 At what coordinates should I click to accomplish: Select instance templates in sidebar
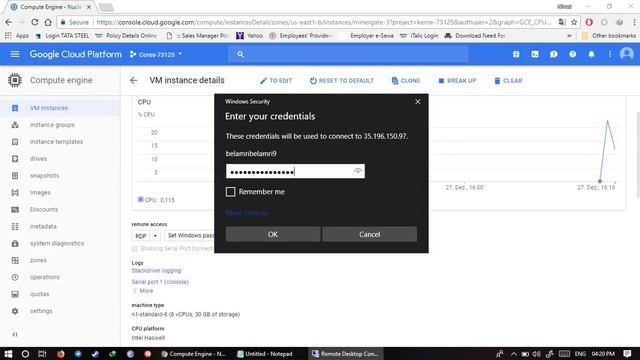(60, 142)
